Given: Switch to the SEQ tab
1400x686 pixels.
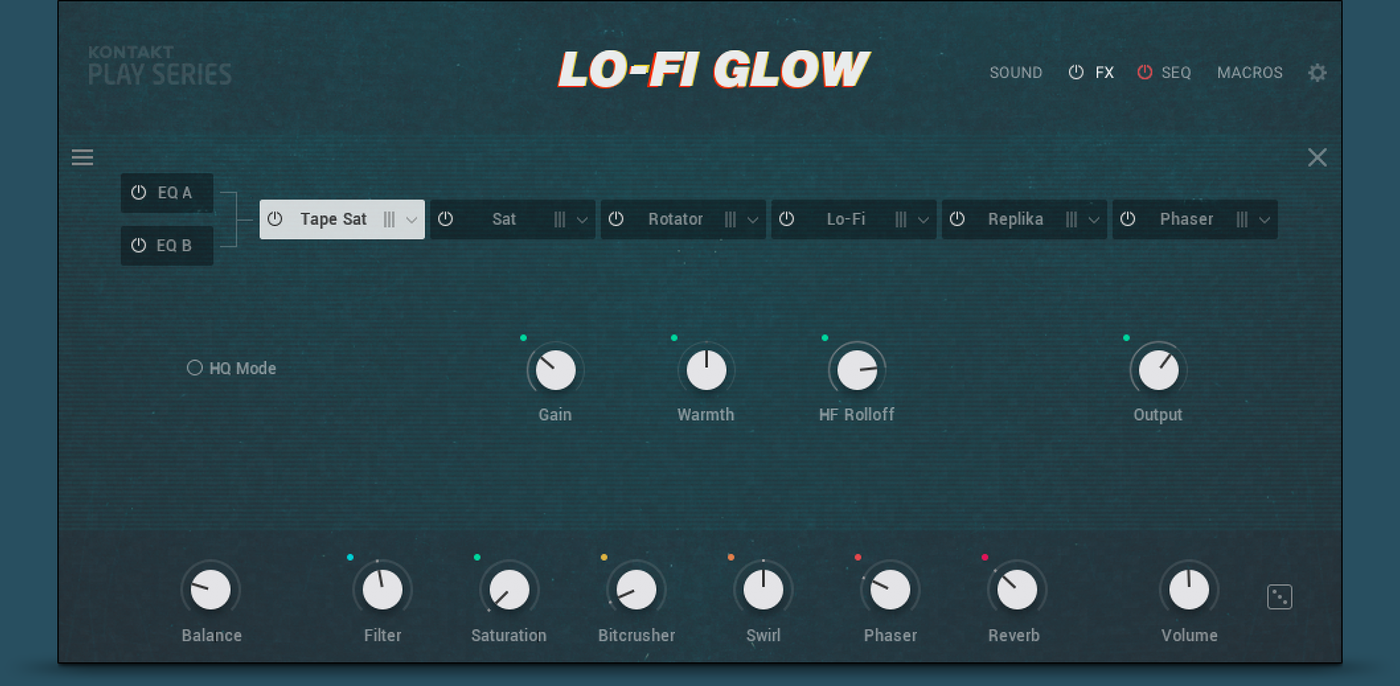Looking at the screenshot, I should click(x=1176, y=73).
